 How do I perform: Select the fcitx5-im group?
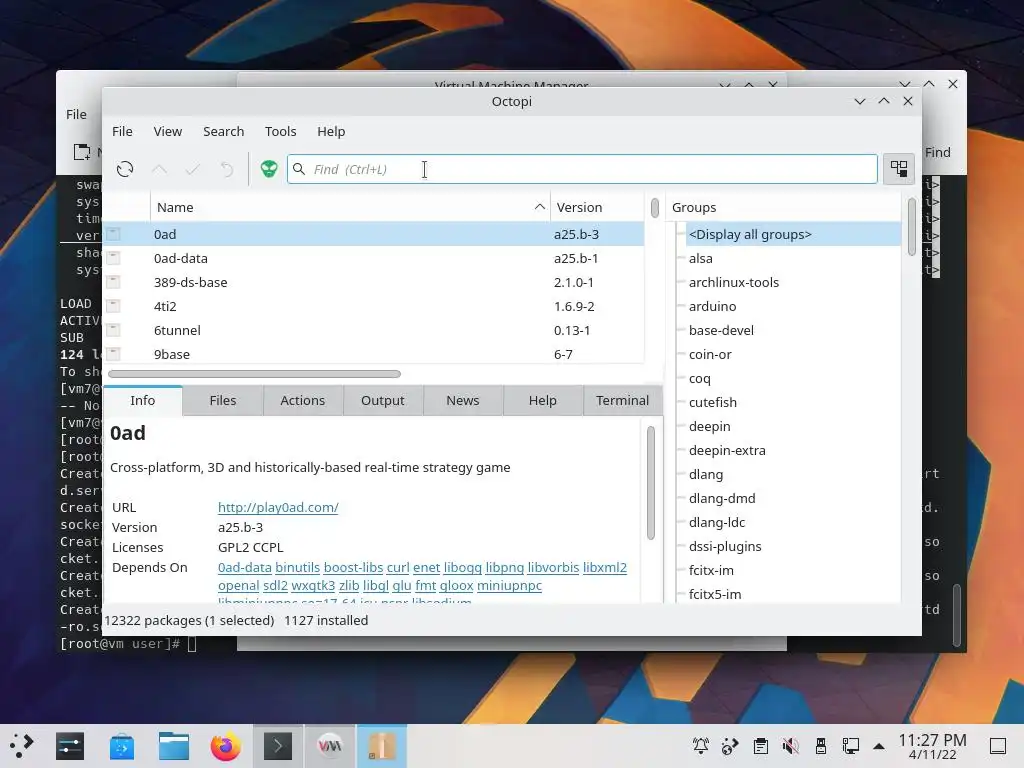click(715, 594)
